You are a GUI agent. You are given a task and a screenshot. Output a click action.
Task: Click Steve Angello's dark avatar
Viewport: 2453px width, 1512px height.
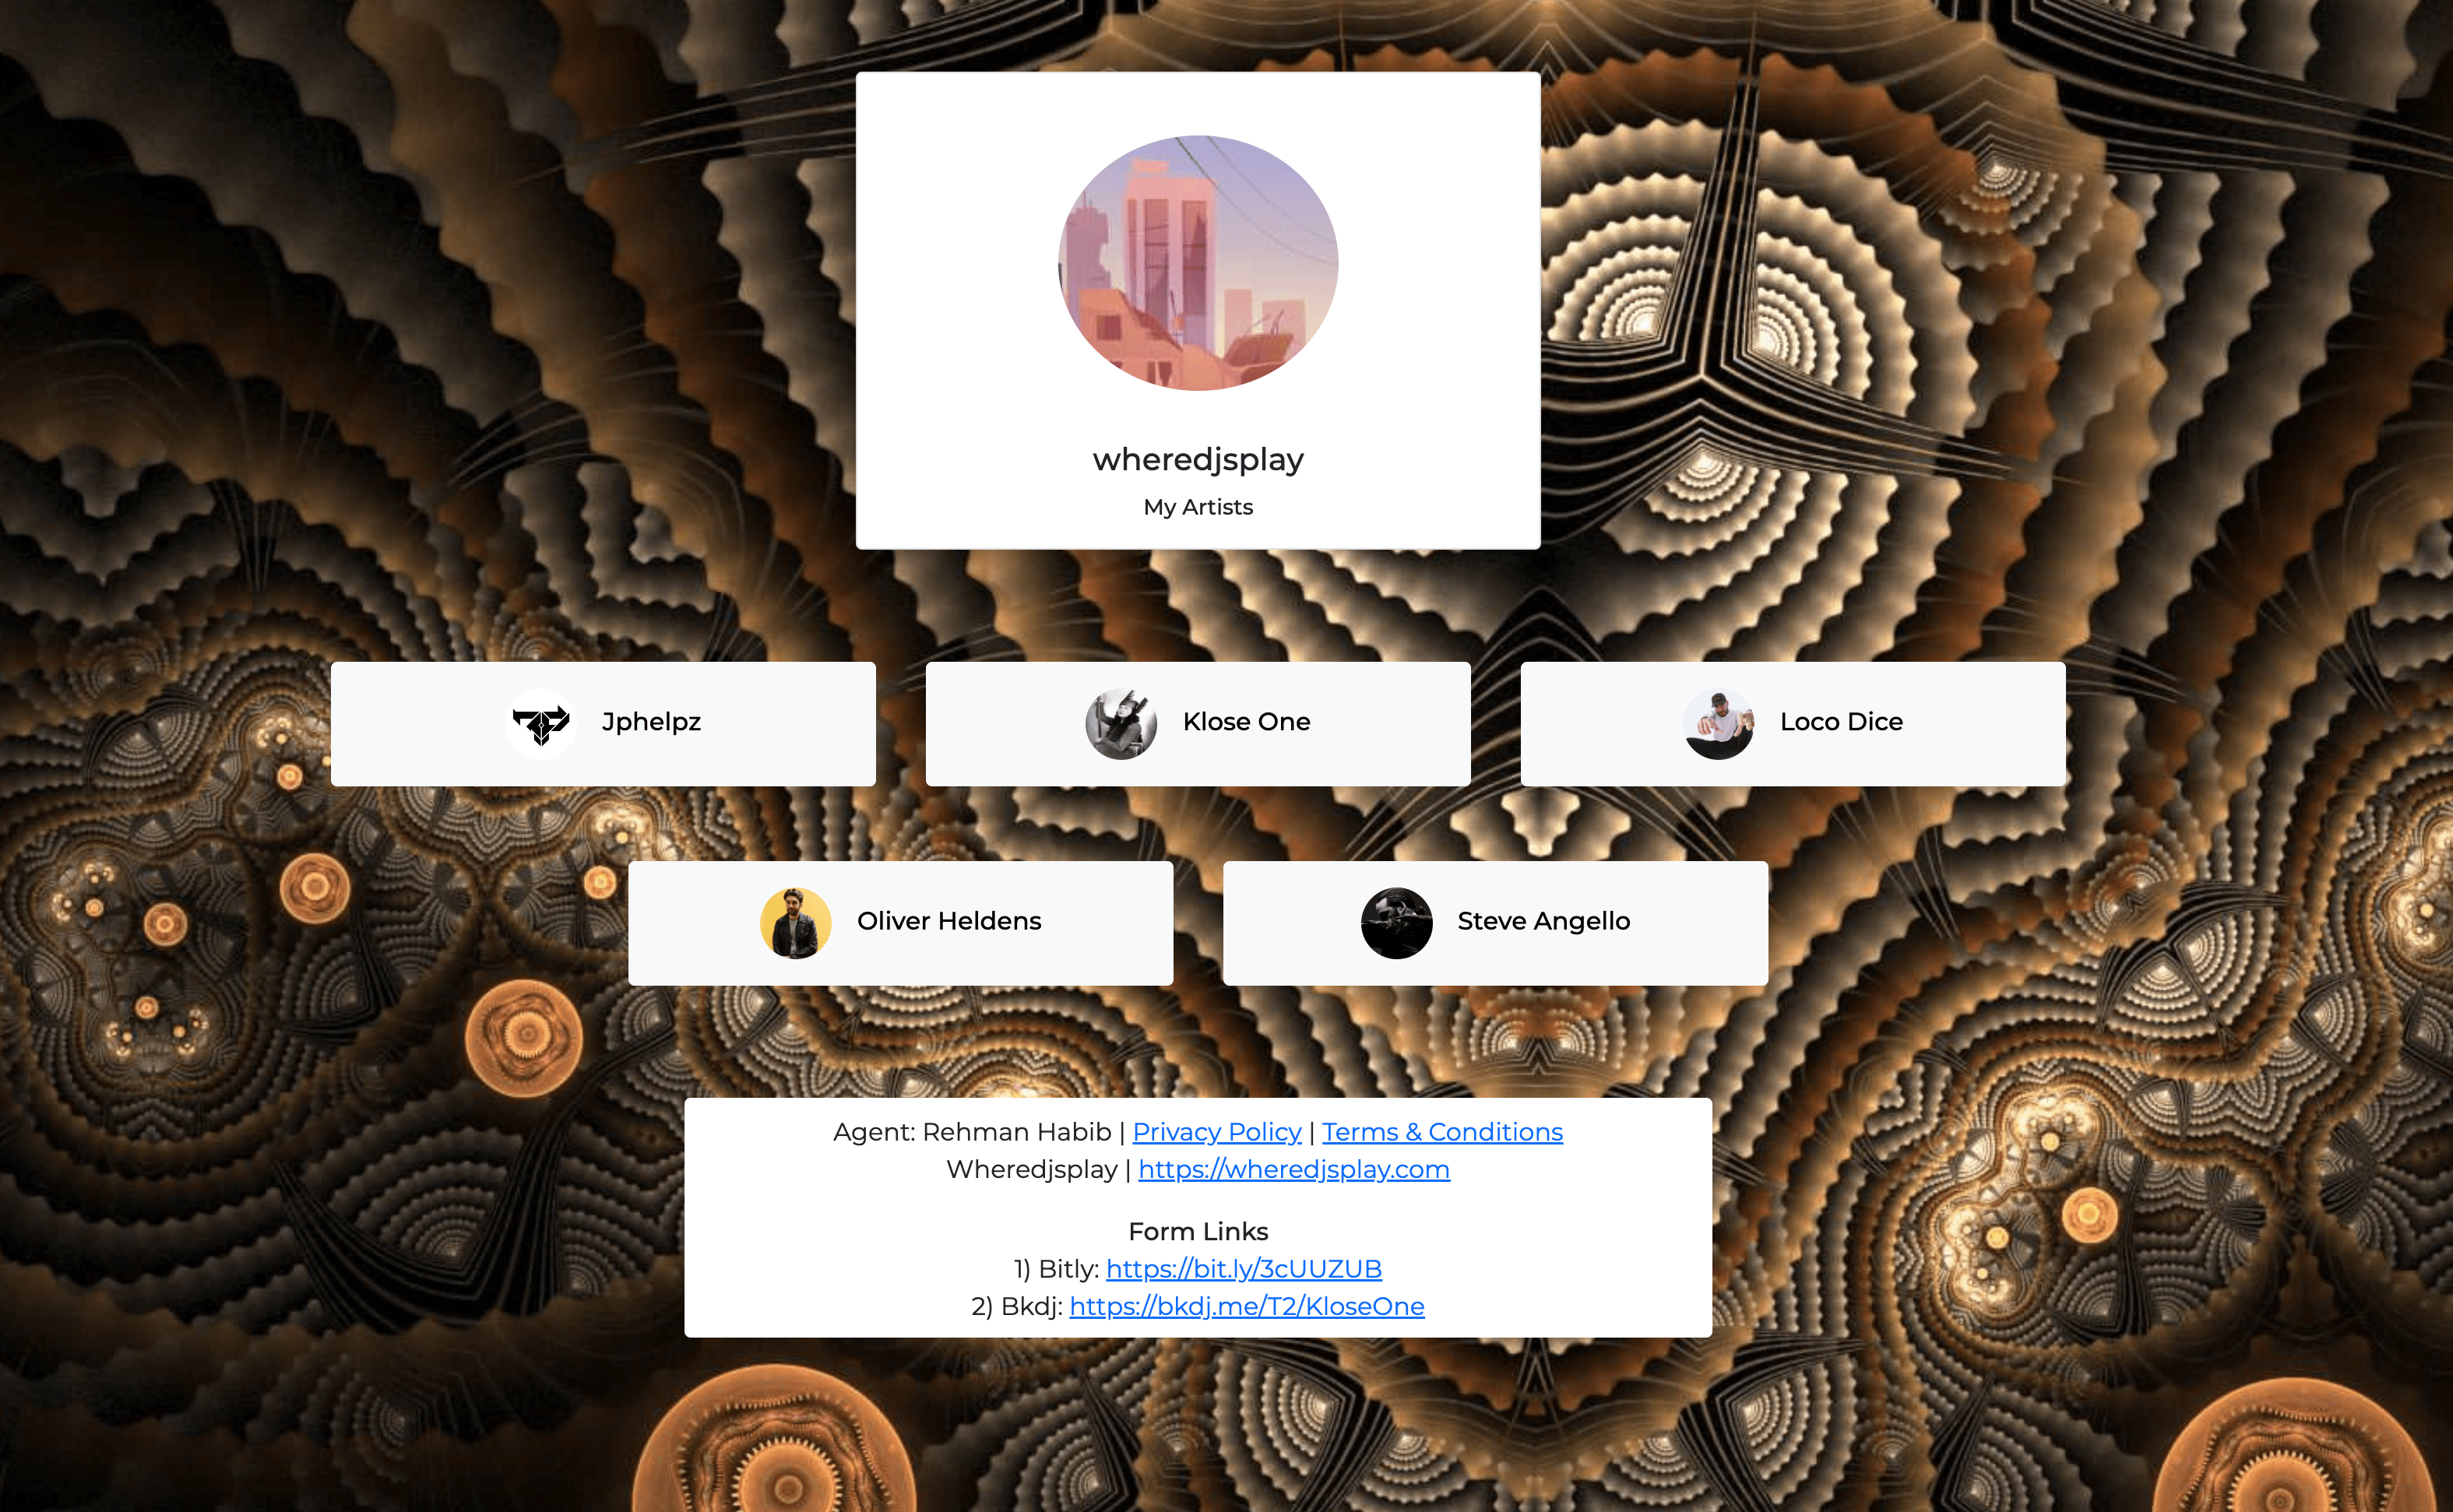1396,923
